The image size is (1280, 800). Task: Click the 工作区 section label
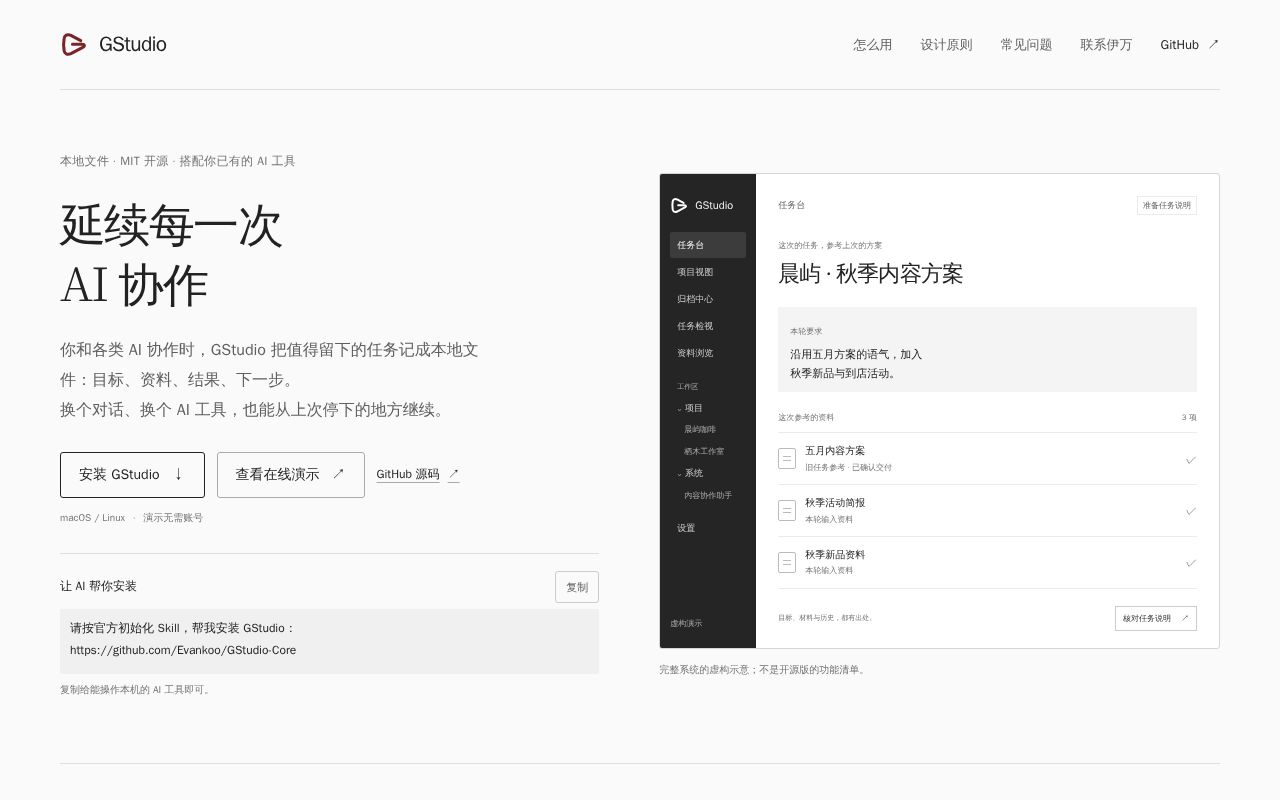click(x=687, y=386)
